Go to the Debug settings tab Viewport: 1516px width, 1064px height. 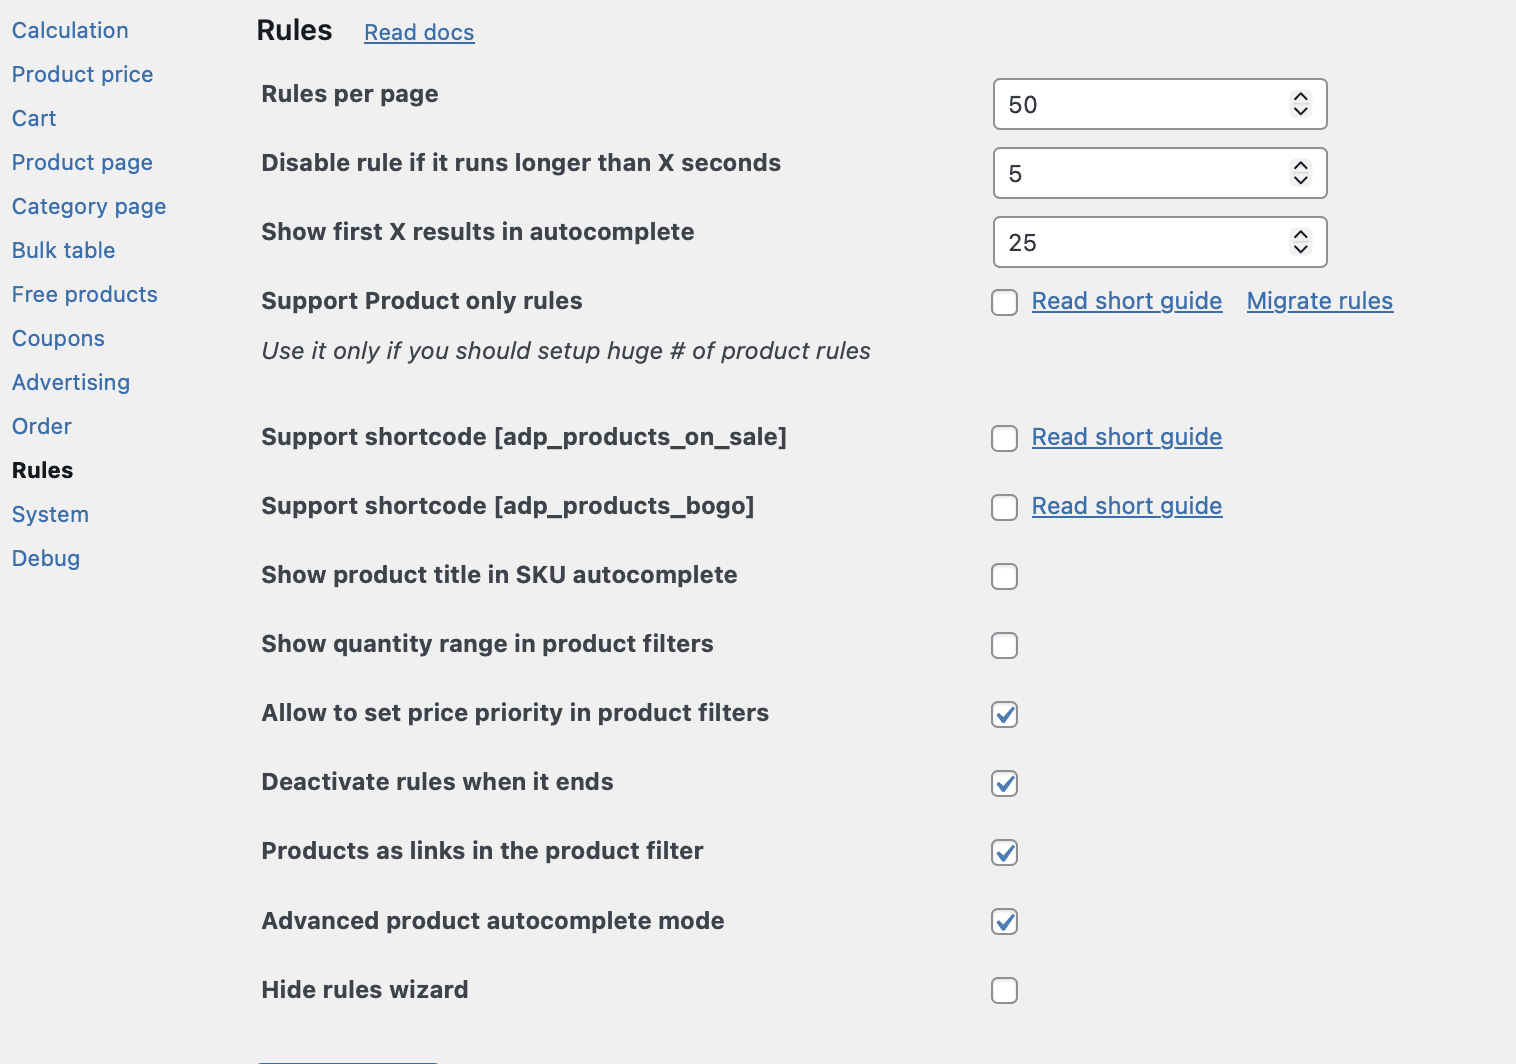point(46,558)
